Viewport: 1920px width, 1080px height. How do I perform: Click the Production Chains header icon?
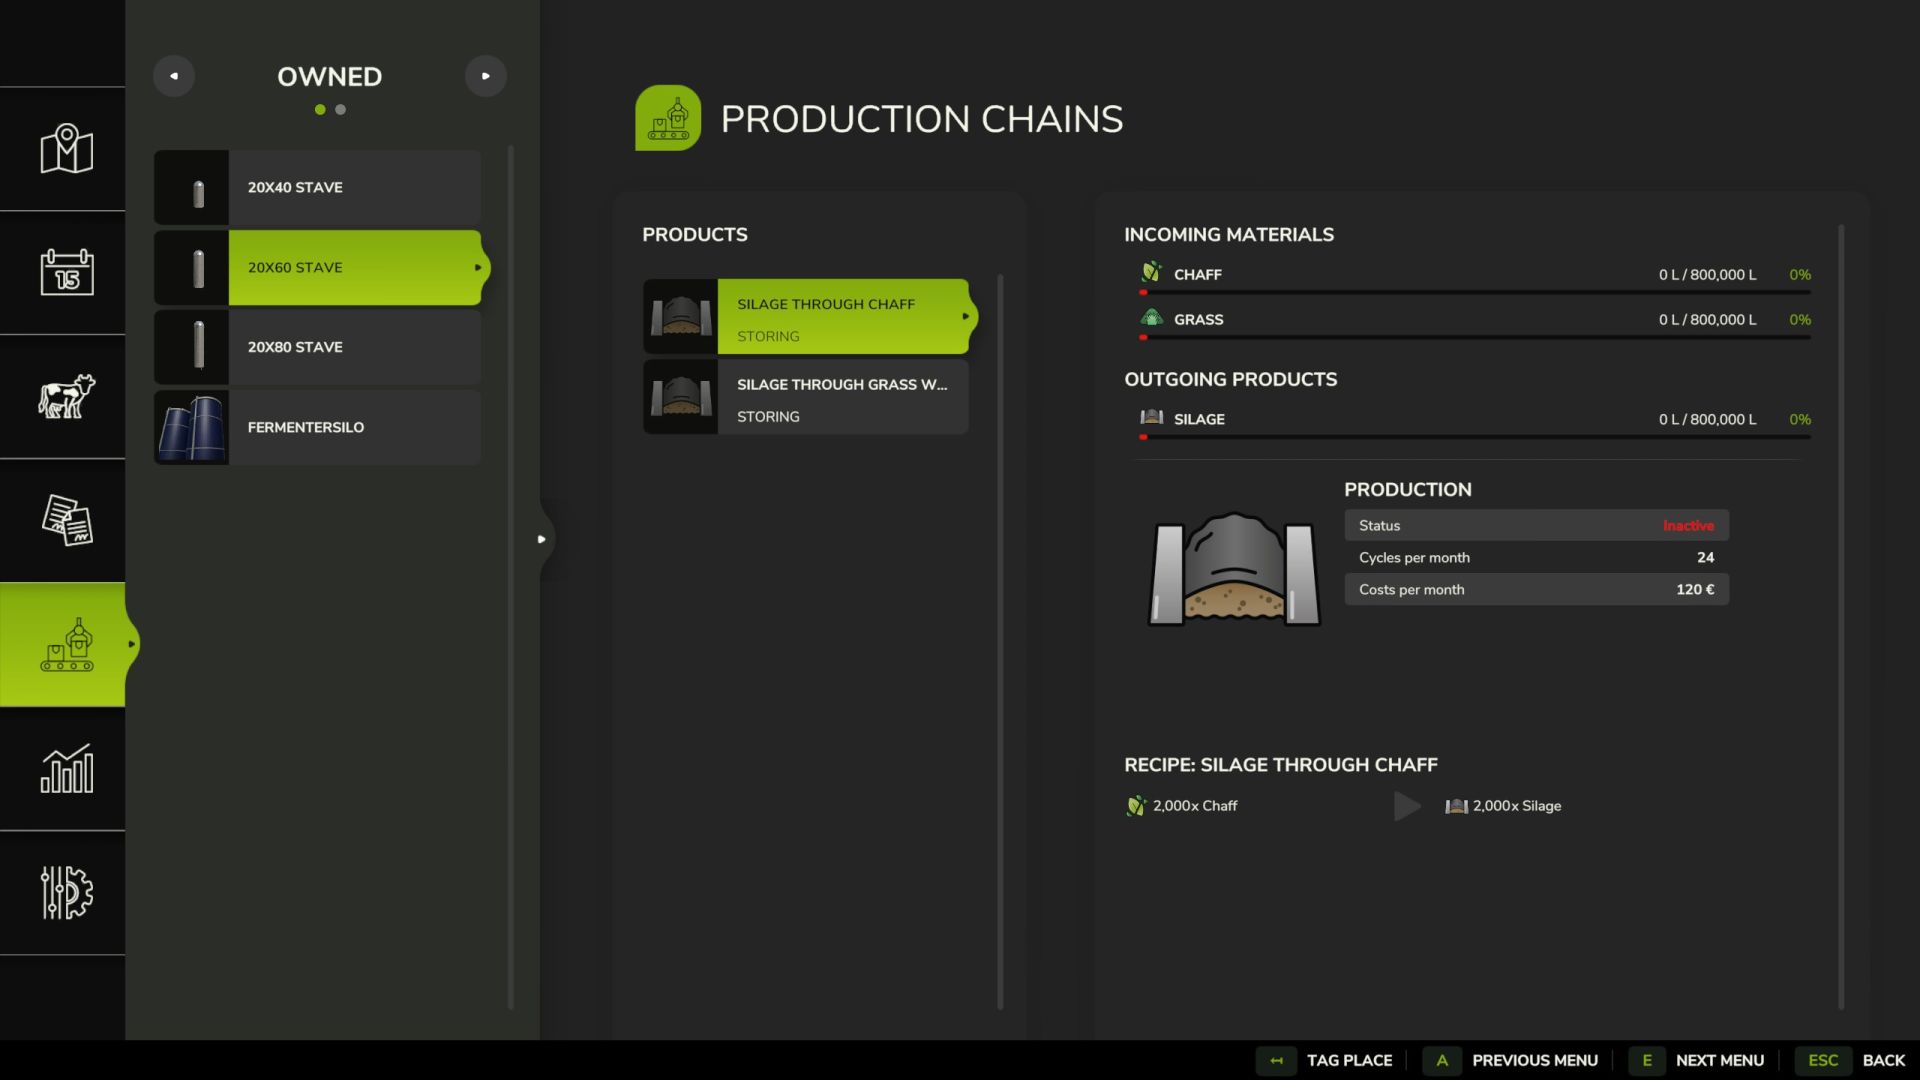pos(668,118)
